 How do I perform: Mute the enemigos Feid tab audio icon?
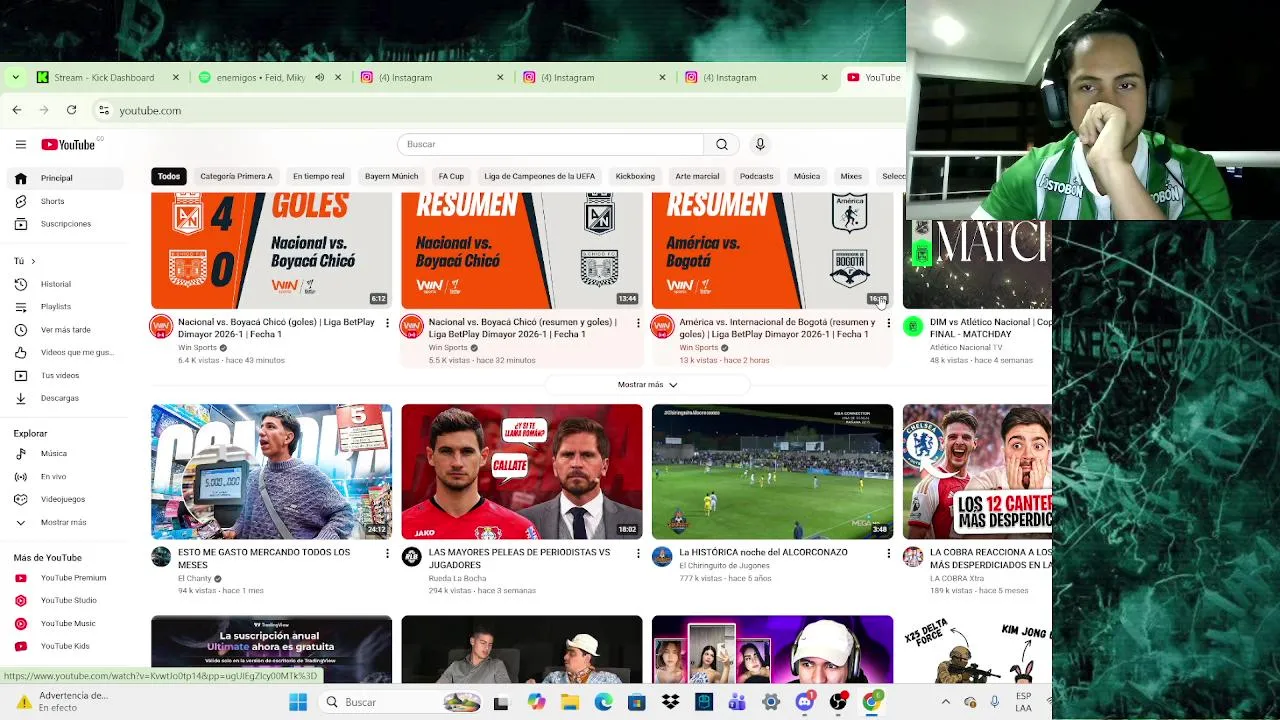319,77
